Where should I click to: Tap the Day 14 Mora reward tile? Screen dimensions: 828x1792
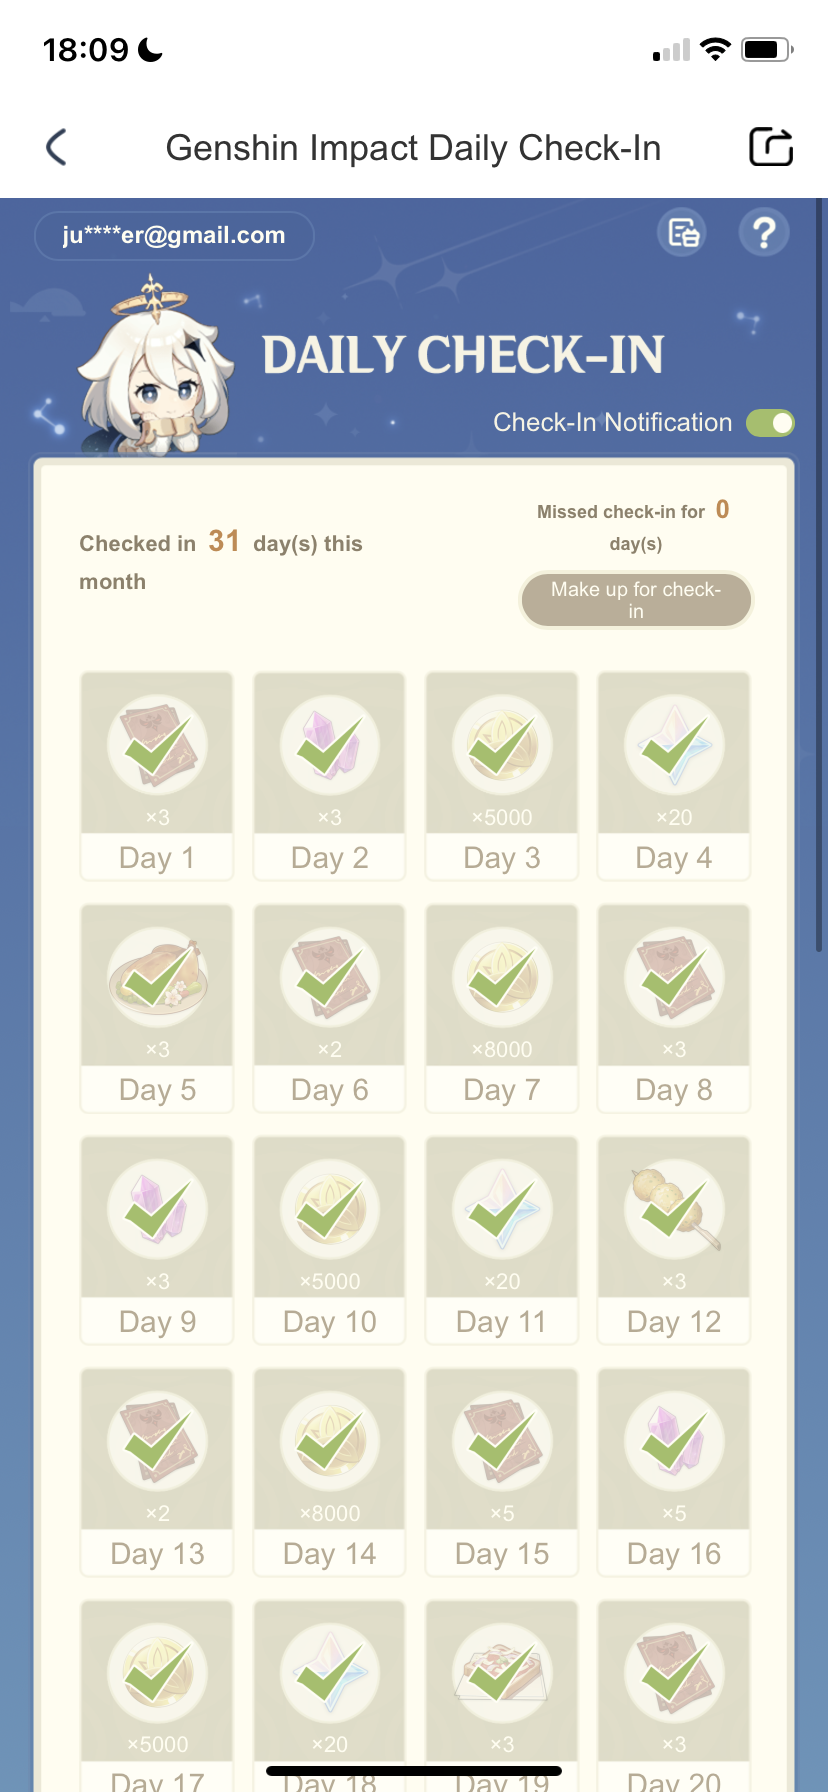click(x=330, y=1472)
